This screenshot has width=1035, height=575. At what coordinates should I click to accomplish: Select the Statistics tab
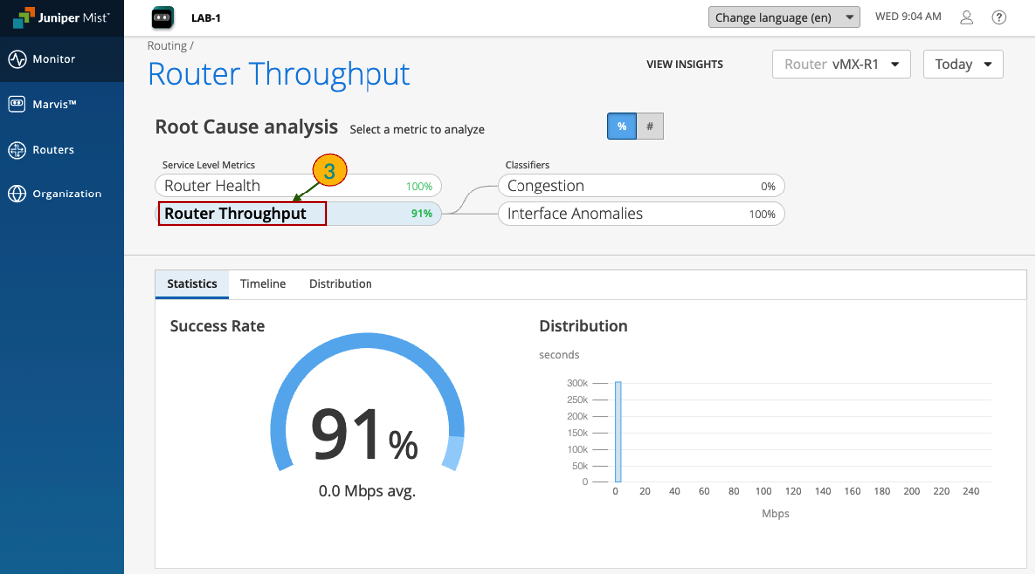[192, 284]
